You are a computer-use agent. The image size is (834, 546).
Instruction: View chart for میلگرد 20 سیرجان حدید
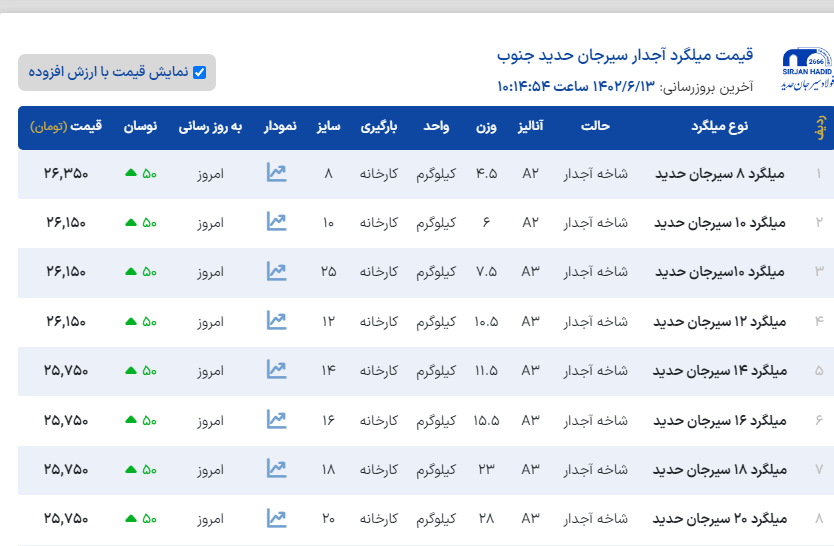click(276, 518)
